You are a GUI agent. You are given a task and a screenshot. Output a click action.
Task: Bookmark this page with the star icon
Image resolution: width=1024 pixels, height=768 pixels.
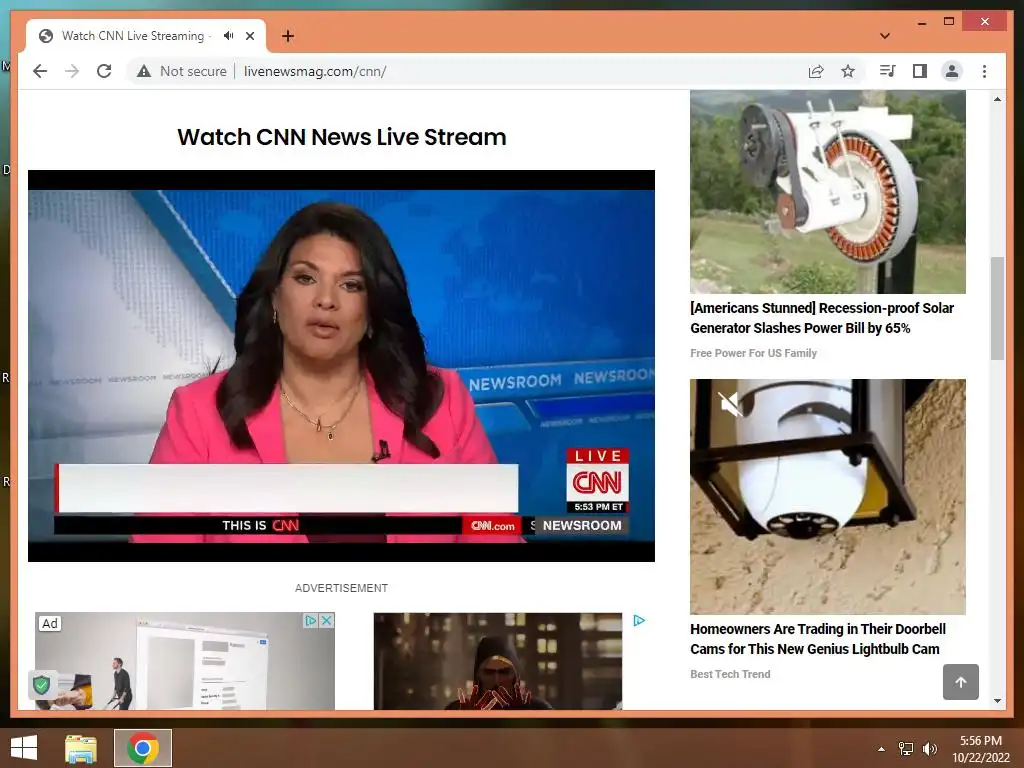(848, 71)
